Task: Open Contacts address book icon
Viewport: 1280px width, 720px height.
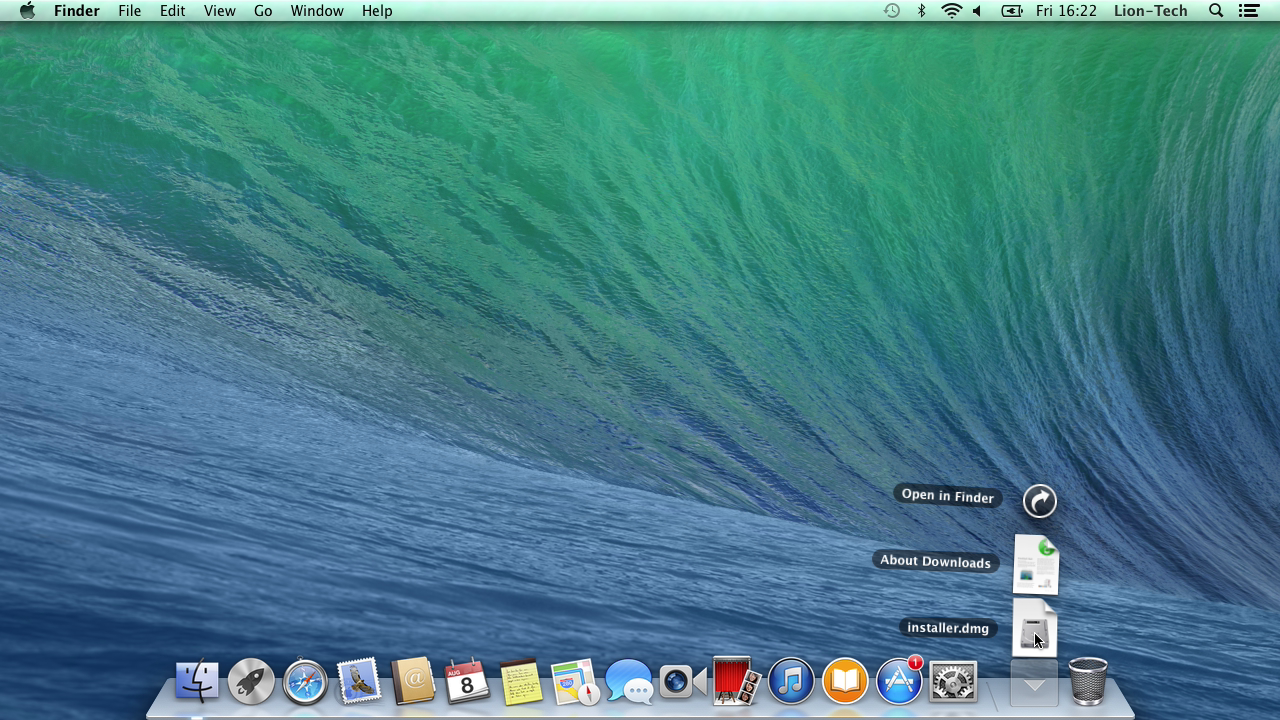Action: pyautogui.click(x=413, y=682)
